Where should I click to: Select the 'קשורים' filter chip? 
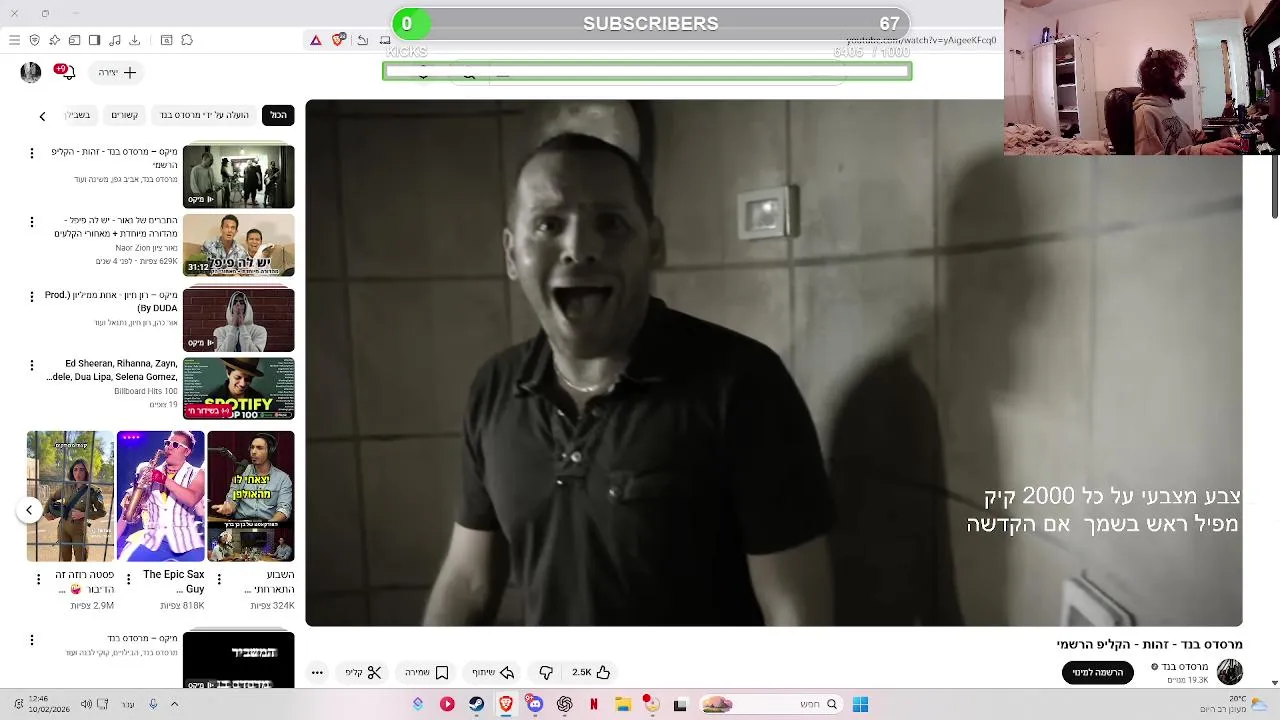[124, 115]
